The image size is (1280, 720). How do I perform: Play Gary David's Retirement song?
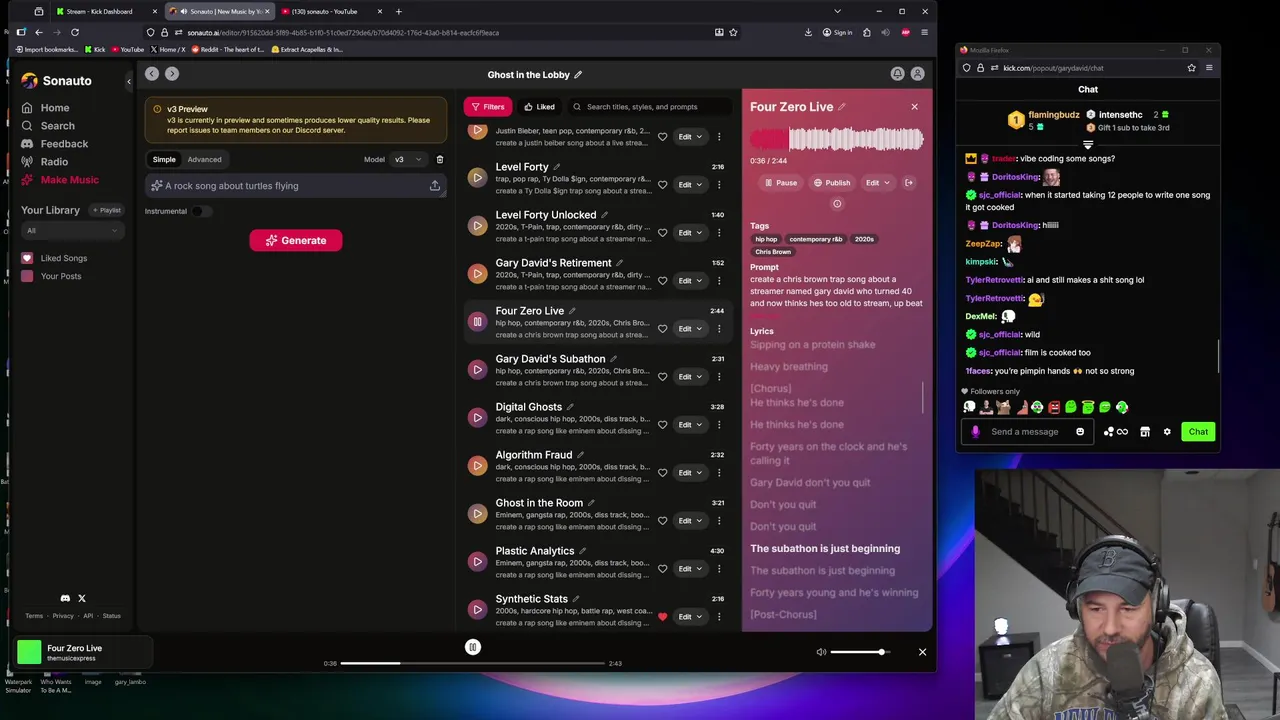(477, 274)
